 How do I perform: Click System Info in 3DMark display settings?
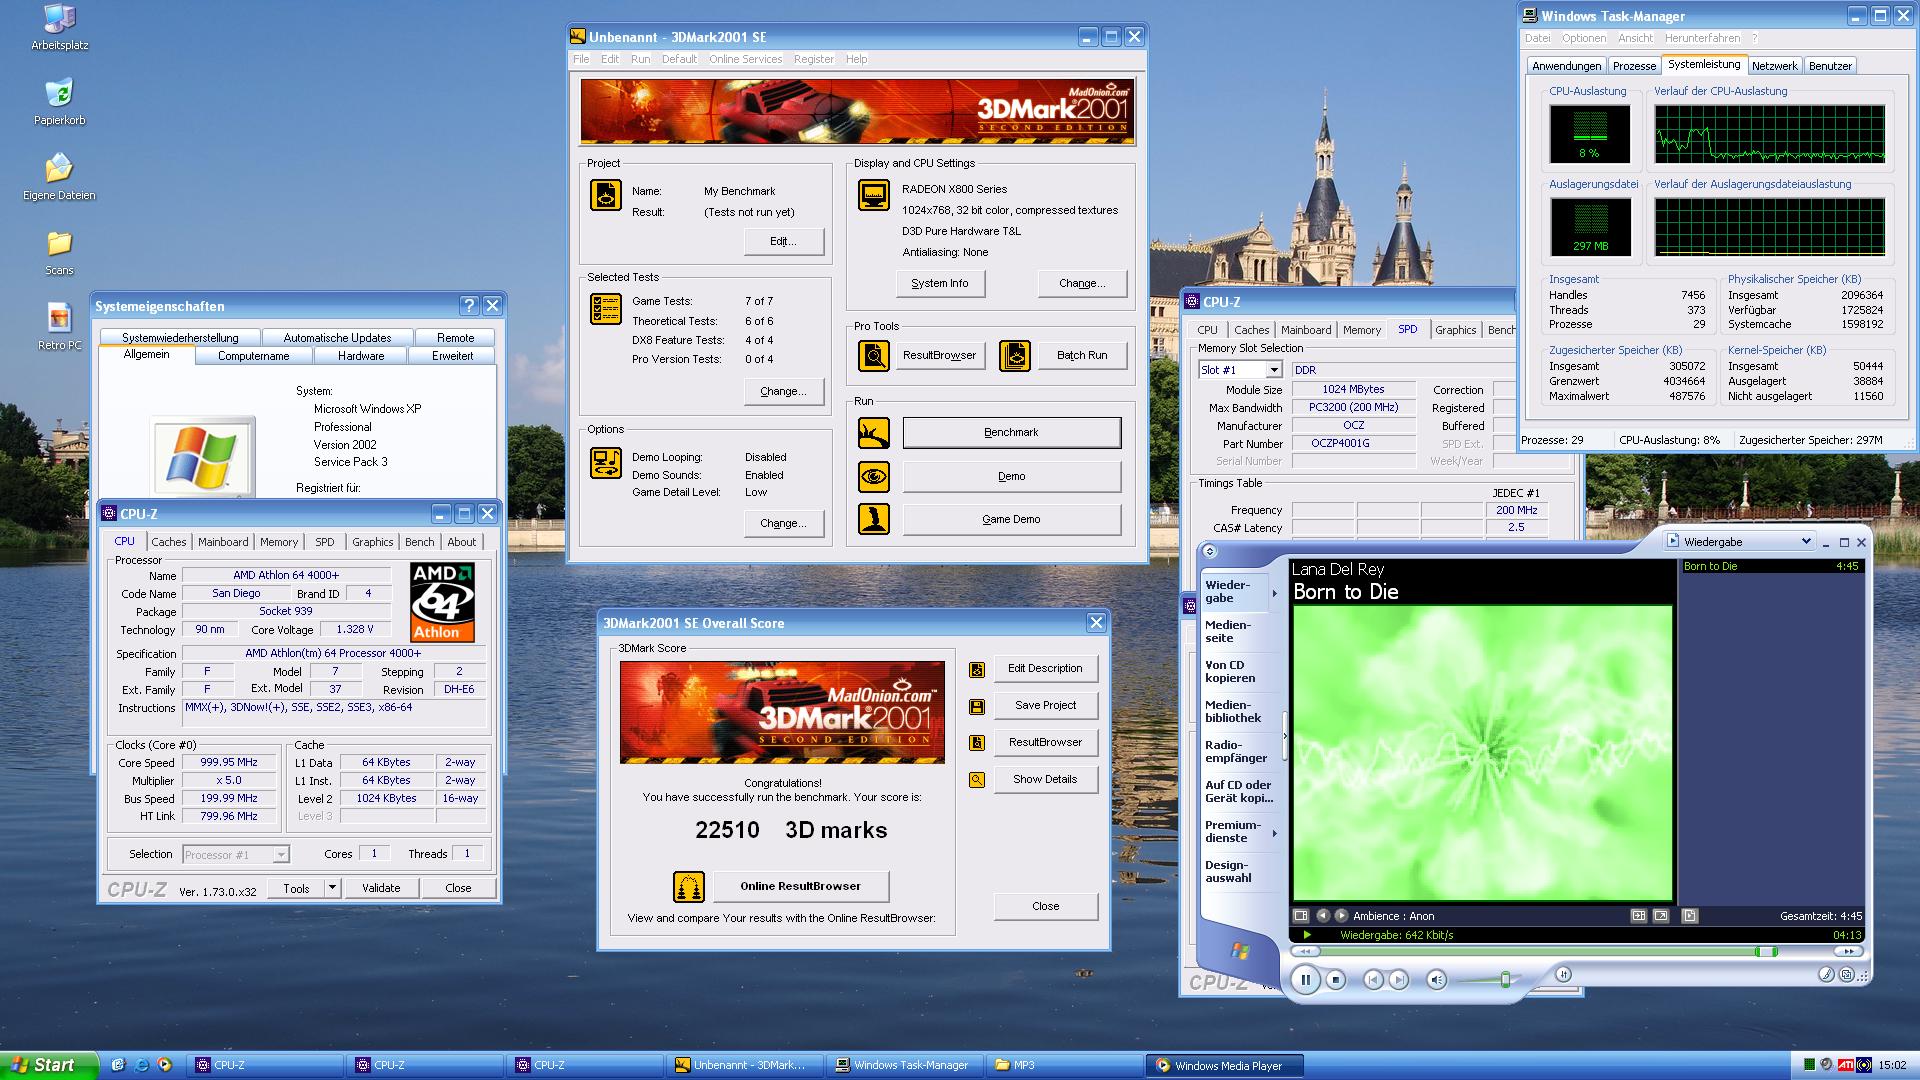(x=940, y=283)
